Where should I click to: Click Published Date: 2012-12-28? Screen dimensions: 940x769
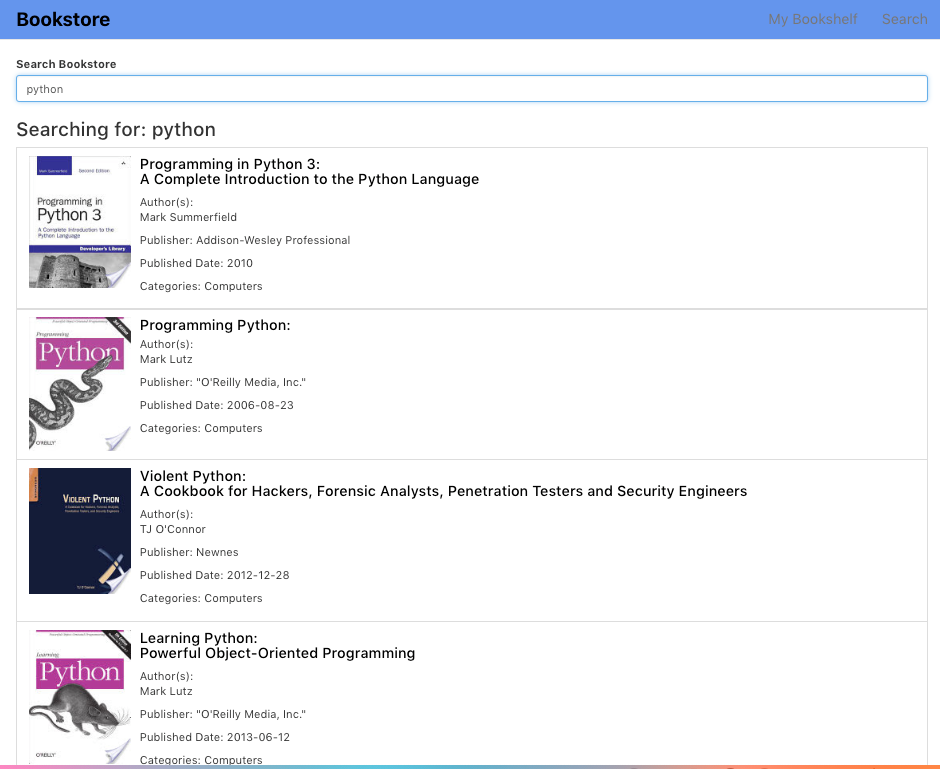tap(215, 575)
